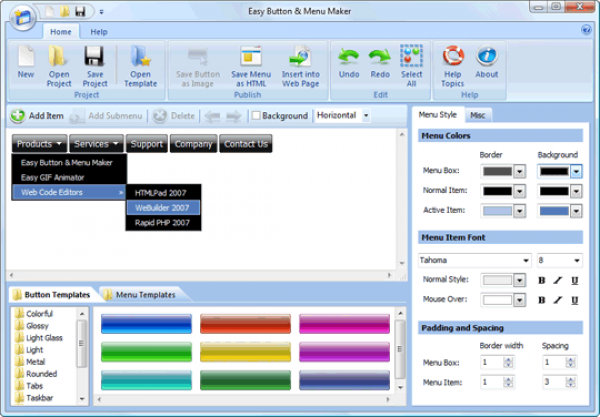Enable the Background checkbox
Viewport: 600px width, 417px height.
tap(256, 116)
